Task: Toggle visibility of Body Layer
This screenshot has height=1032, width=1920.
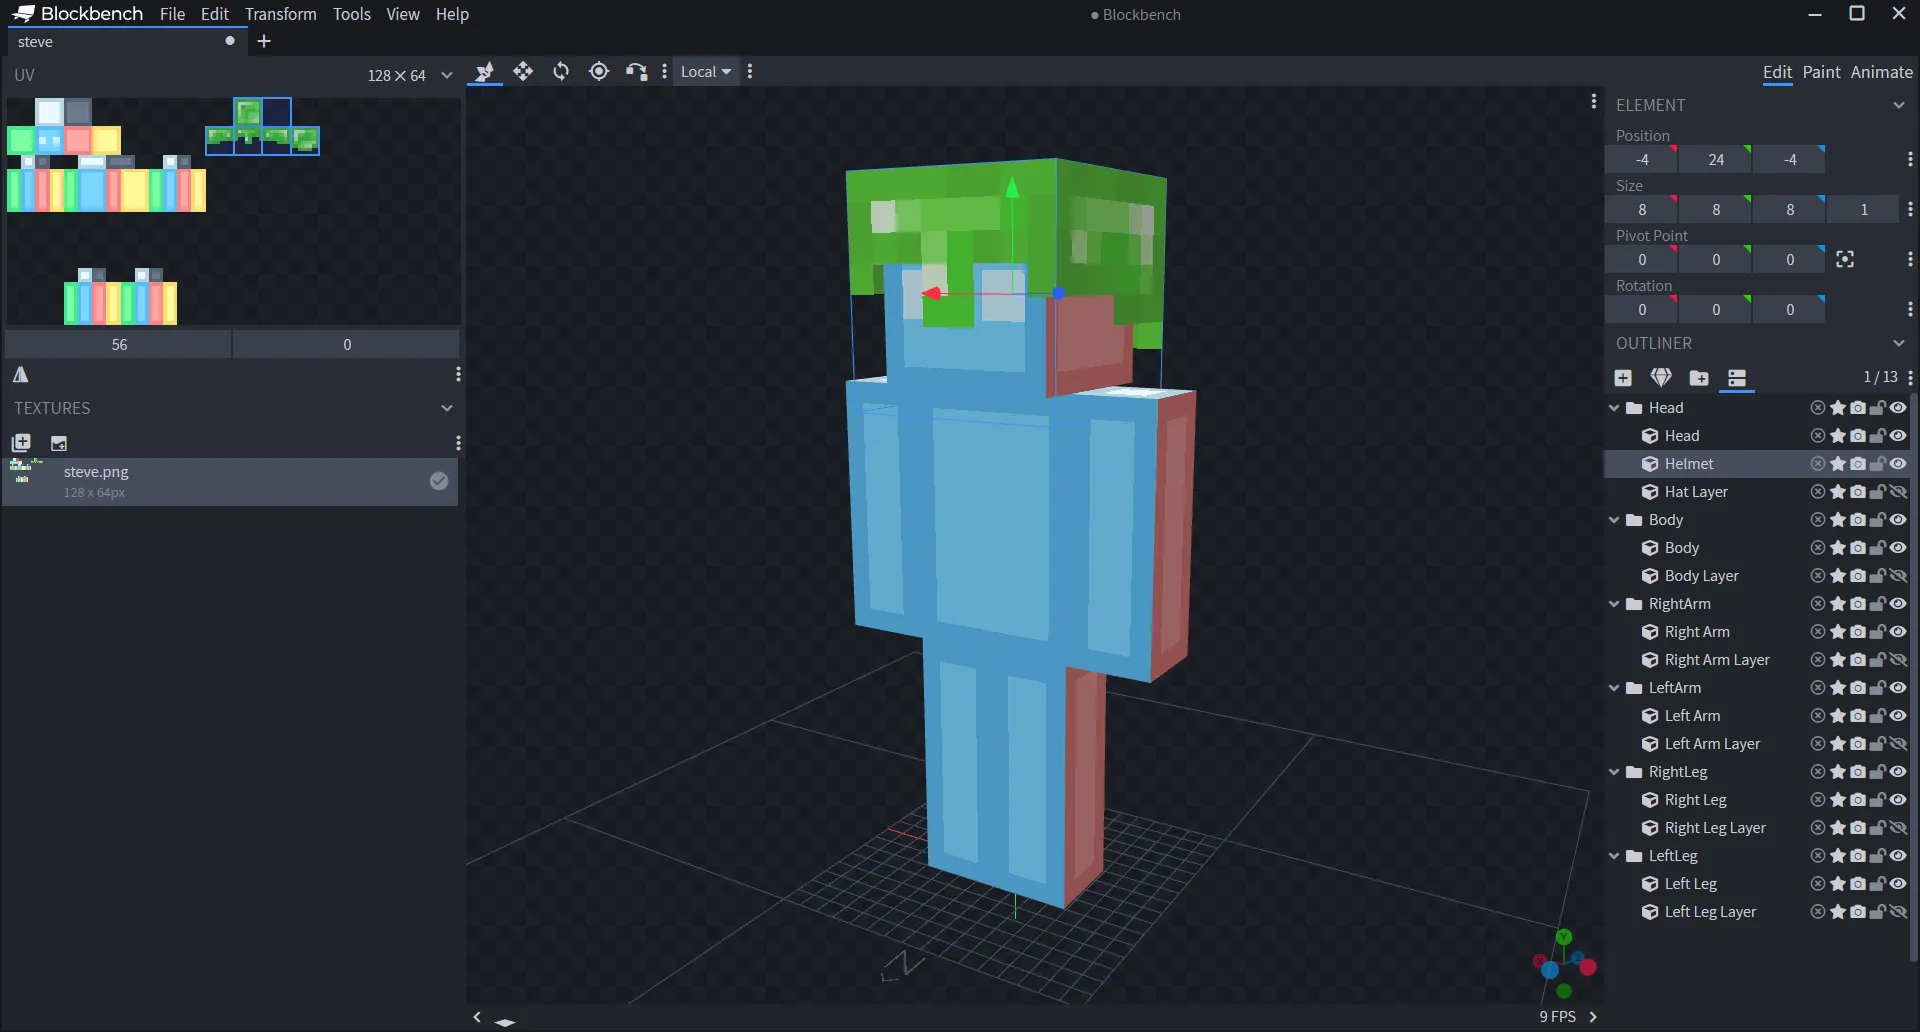Action: click(x=1898, y=576)
